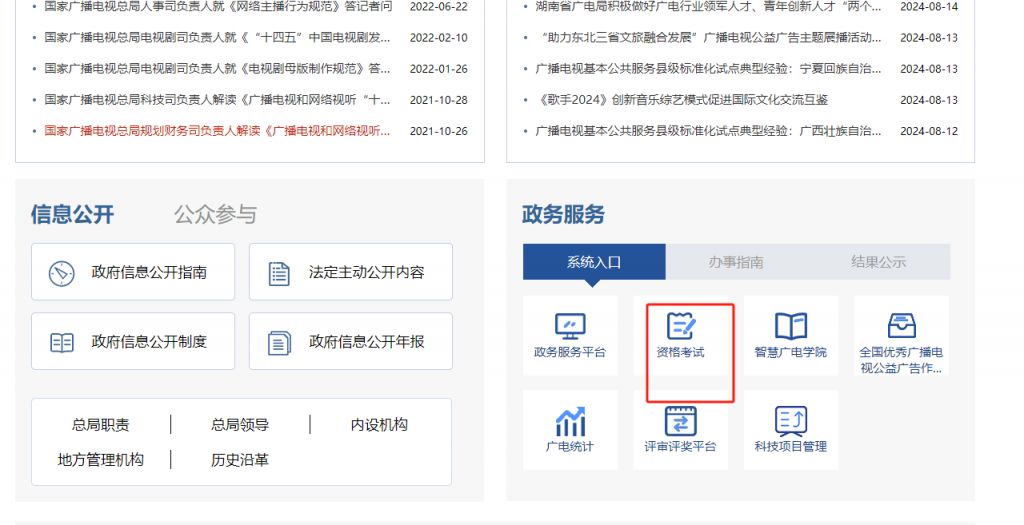This screenshot has height=525, width=1024.
Task: Open the 评审评奖平台 calendar icon
Action: (680, 421)
